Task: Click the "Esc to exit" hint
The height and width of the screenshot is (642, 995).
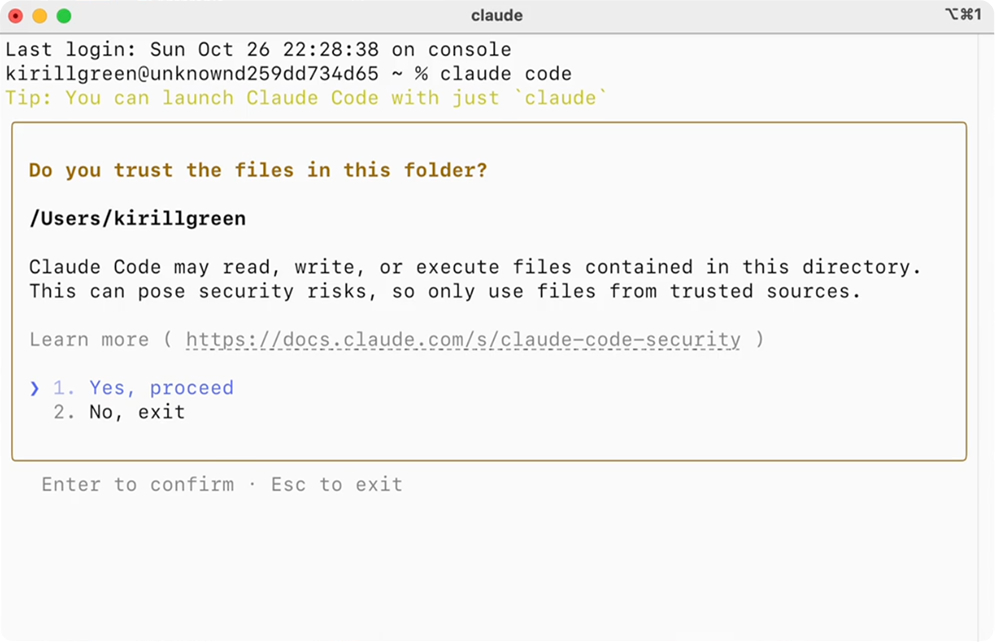Action: [337, 485]
